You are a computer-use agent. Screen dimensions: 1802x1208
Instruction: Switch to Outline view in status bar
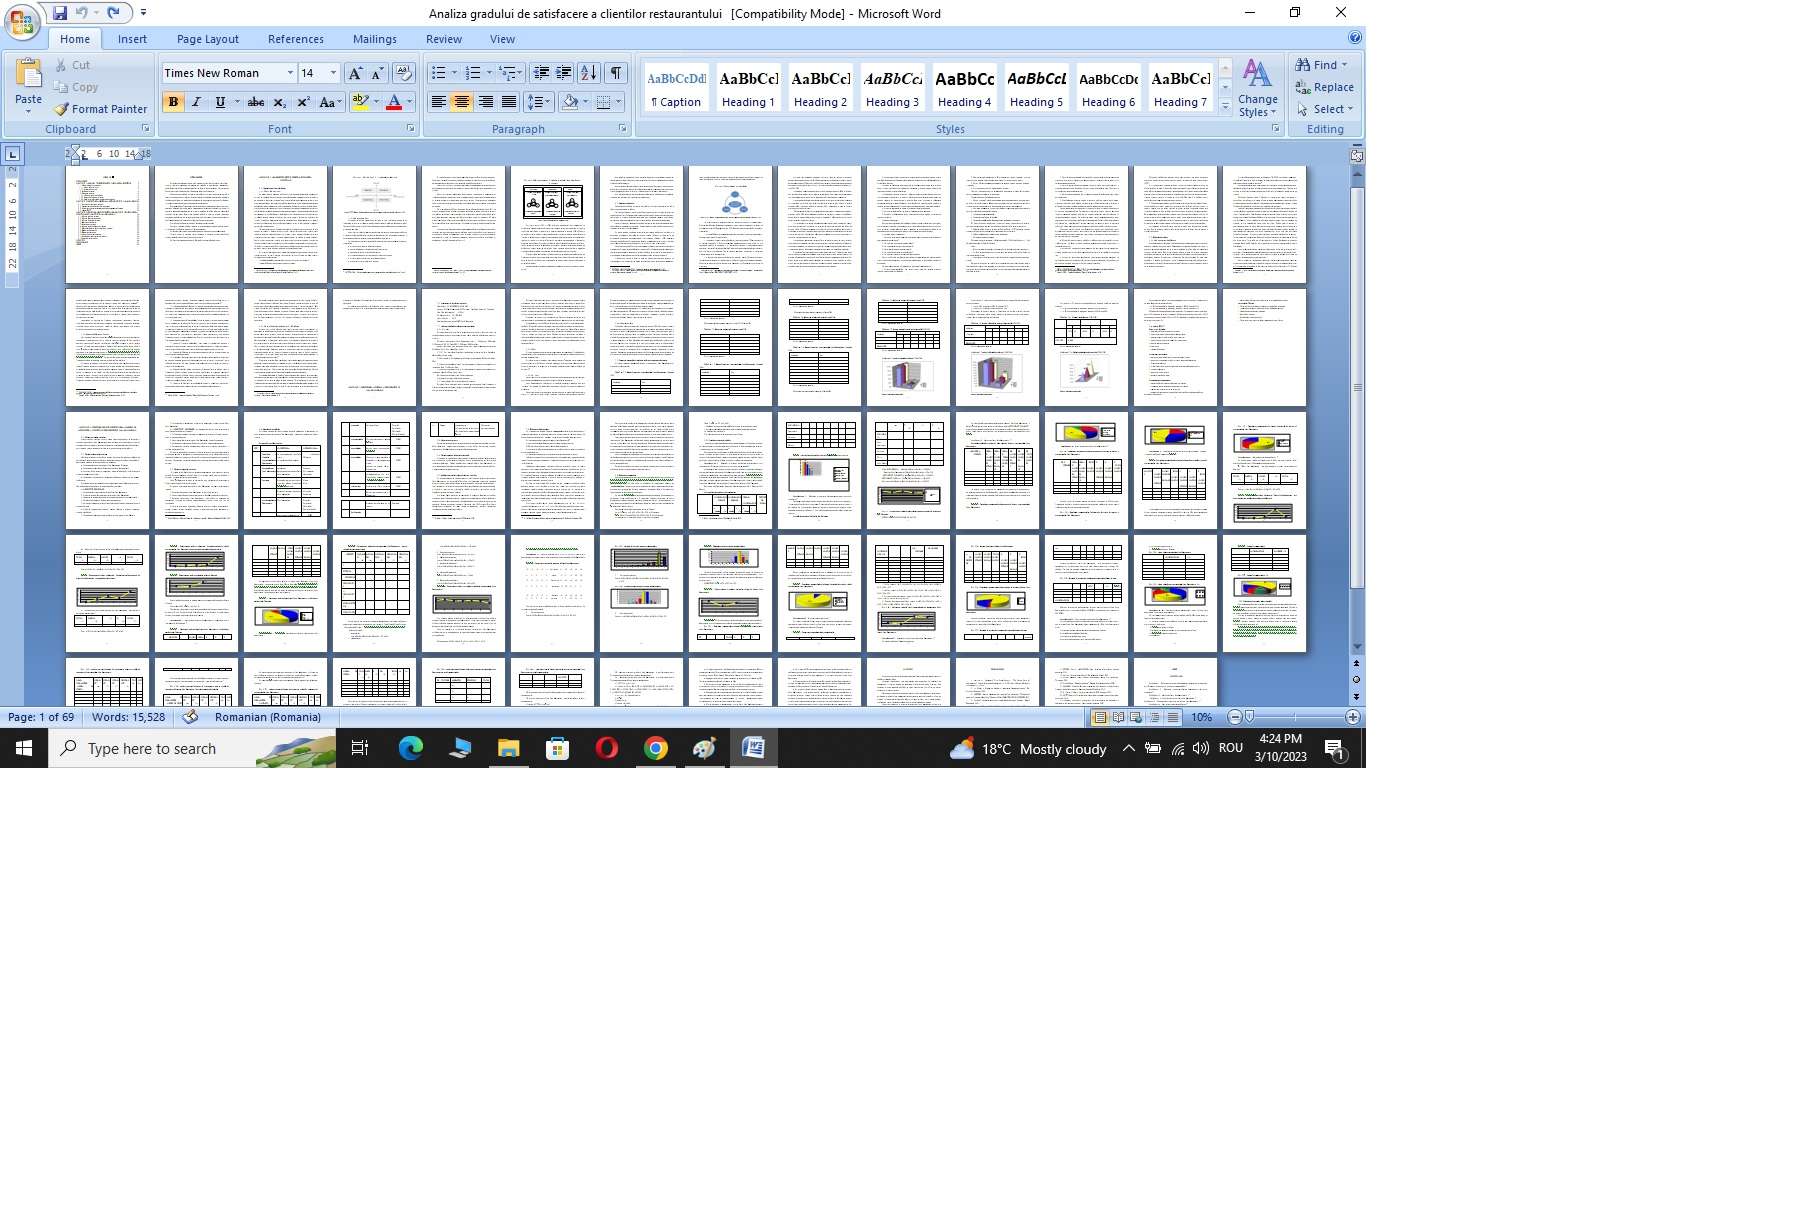click(1154, 717)
